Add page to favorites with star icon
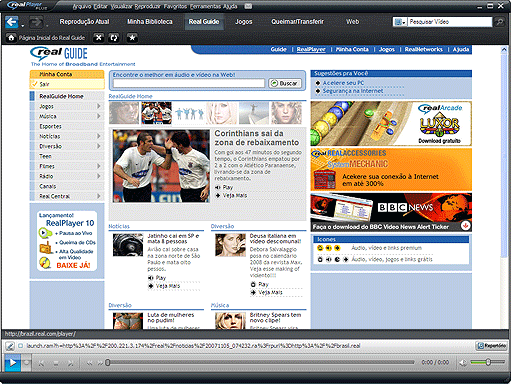This screenshot has height=384, width=511. click(x=132, y=38)
